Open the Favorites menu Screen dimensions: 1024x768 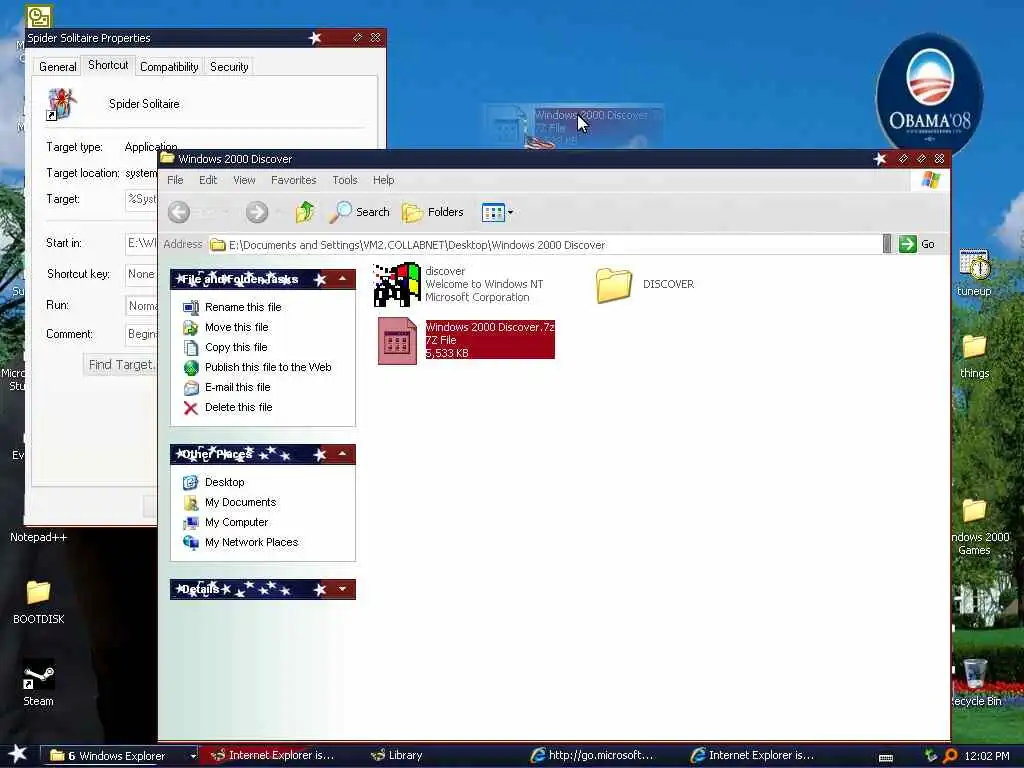(x=293, y=180)
